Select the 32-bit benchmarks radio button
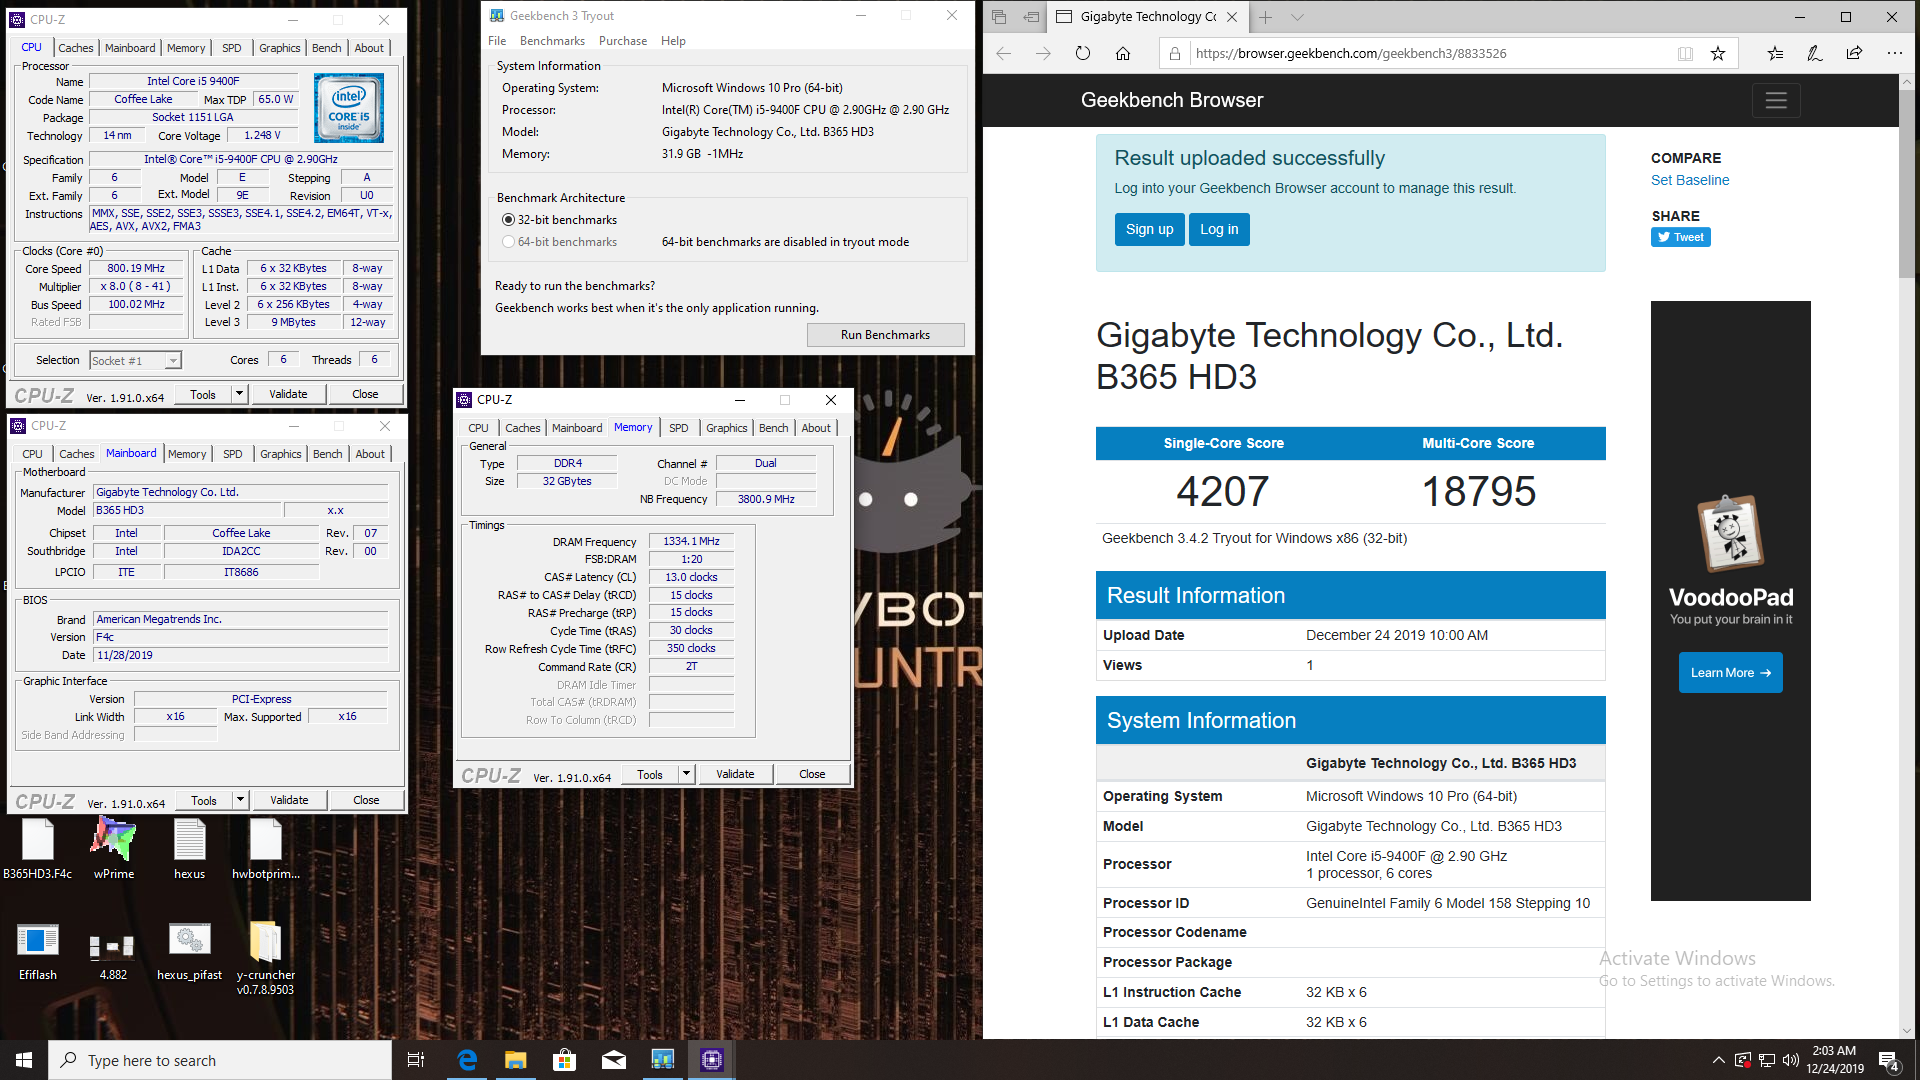1920x1080 pixels. pyautogui.click(x=508, y=220)
